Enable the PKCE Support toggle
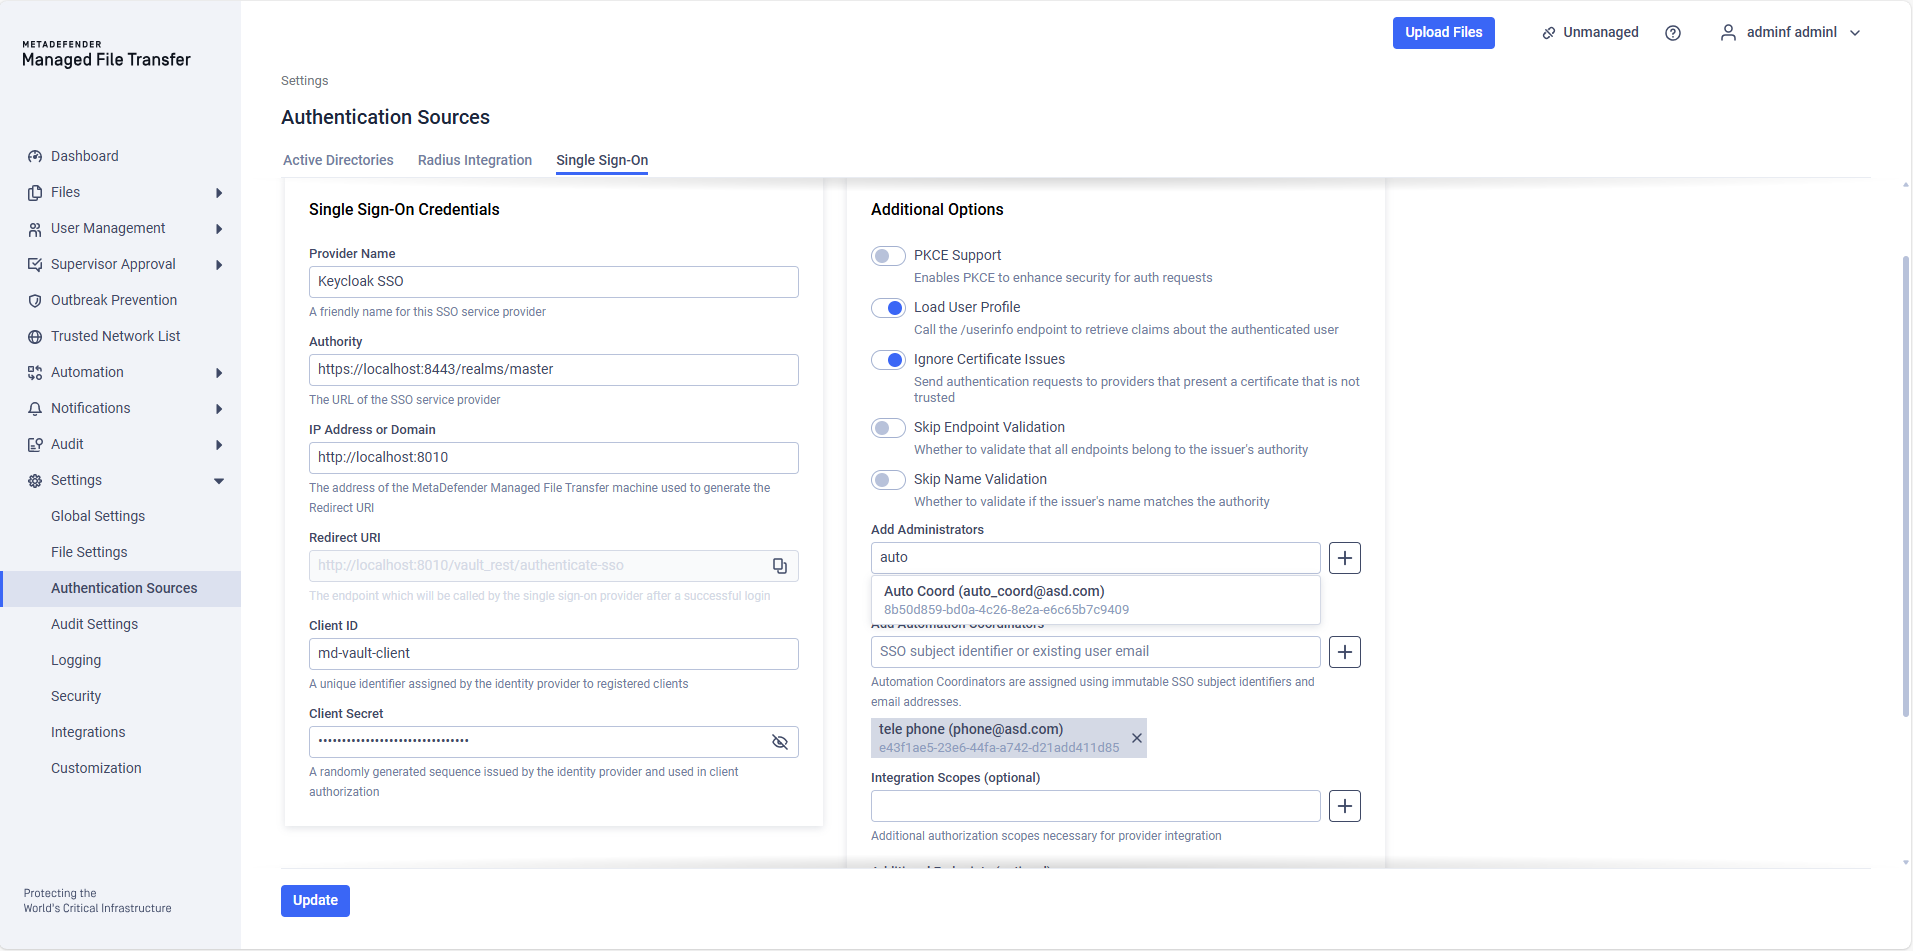Image resolution: width=1913 pixels, height=951 pixels. pos(887,256)
